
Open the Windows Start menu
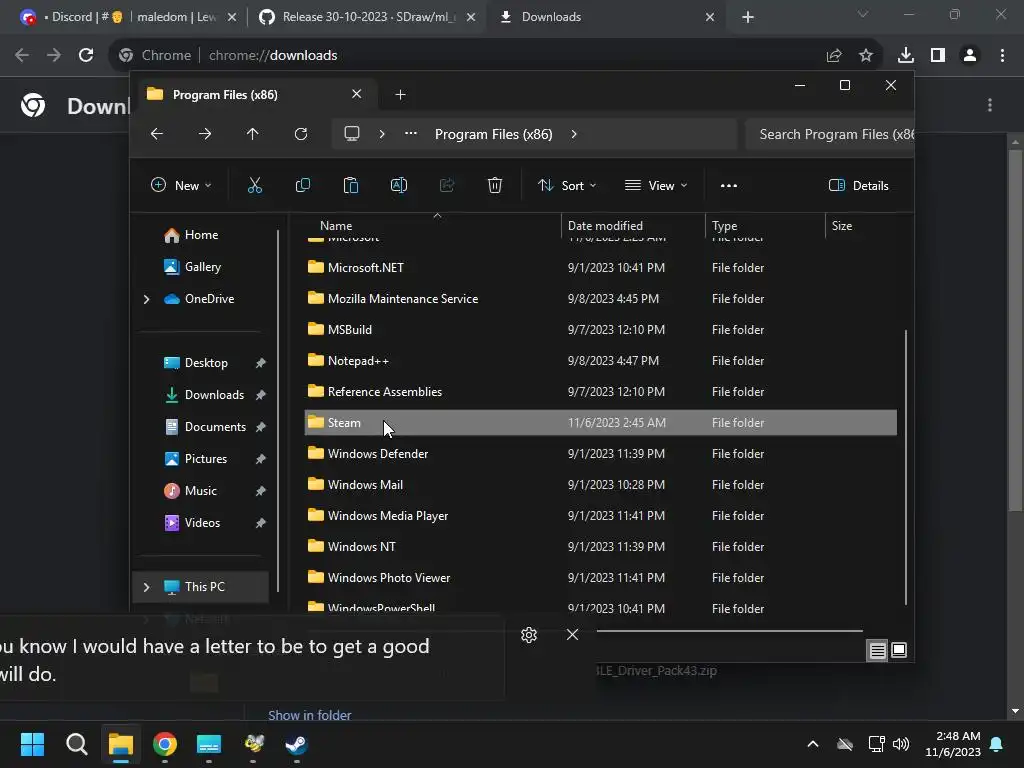[33, 744]
